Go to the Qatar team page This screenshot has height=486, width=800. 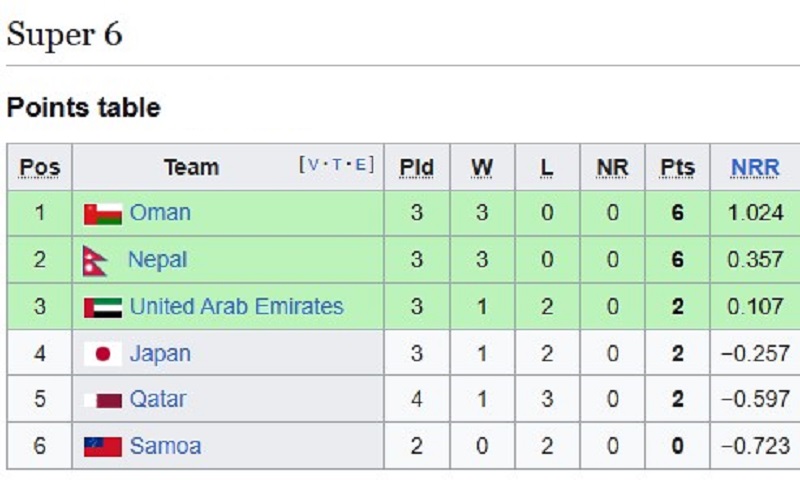158,399
